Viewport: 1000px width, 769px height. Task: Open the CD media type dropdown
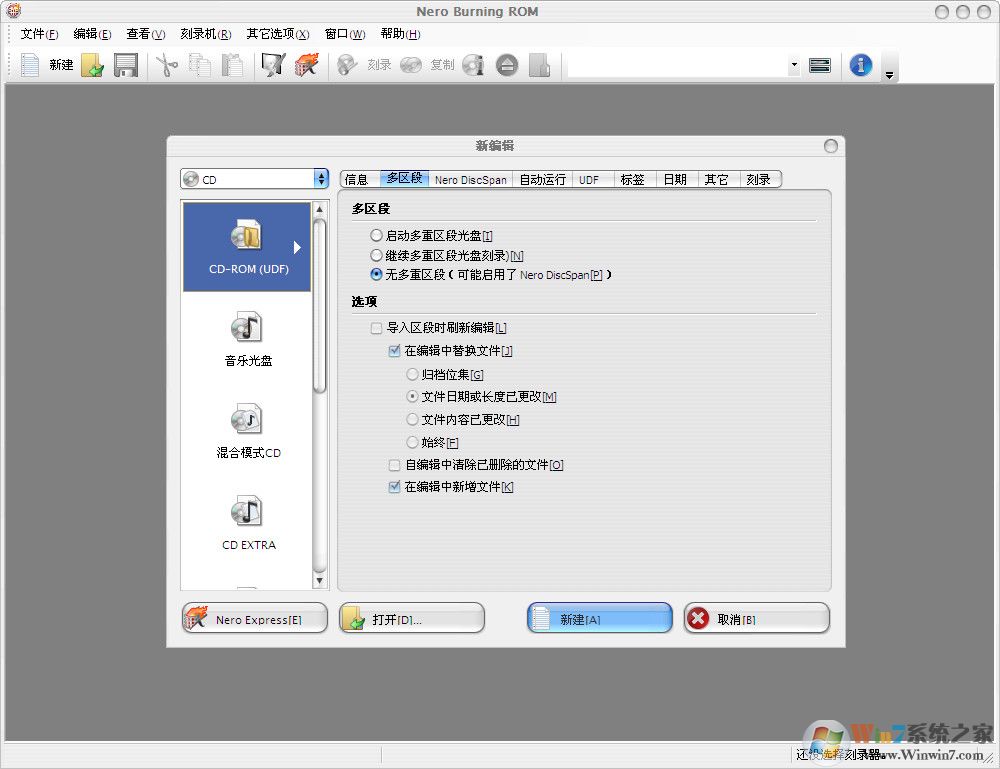point(319,177)
